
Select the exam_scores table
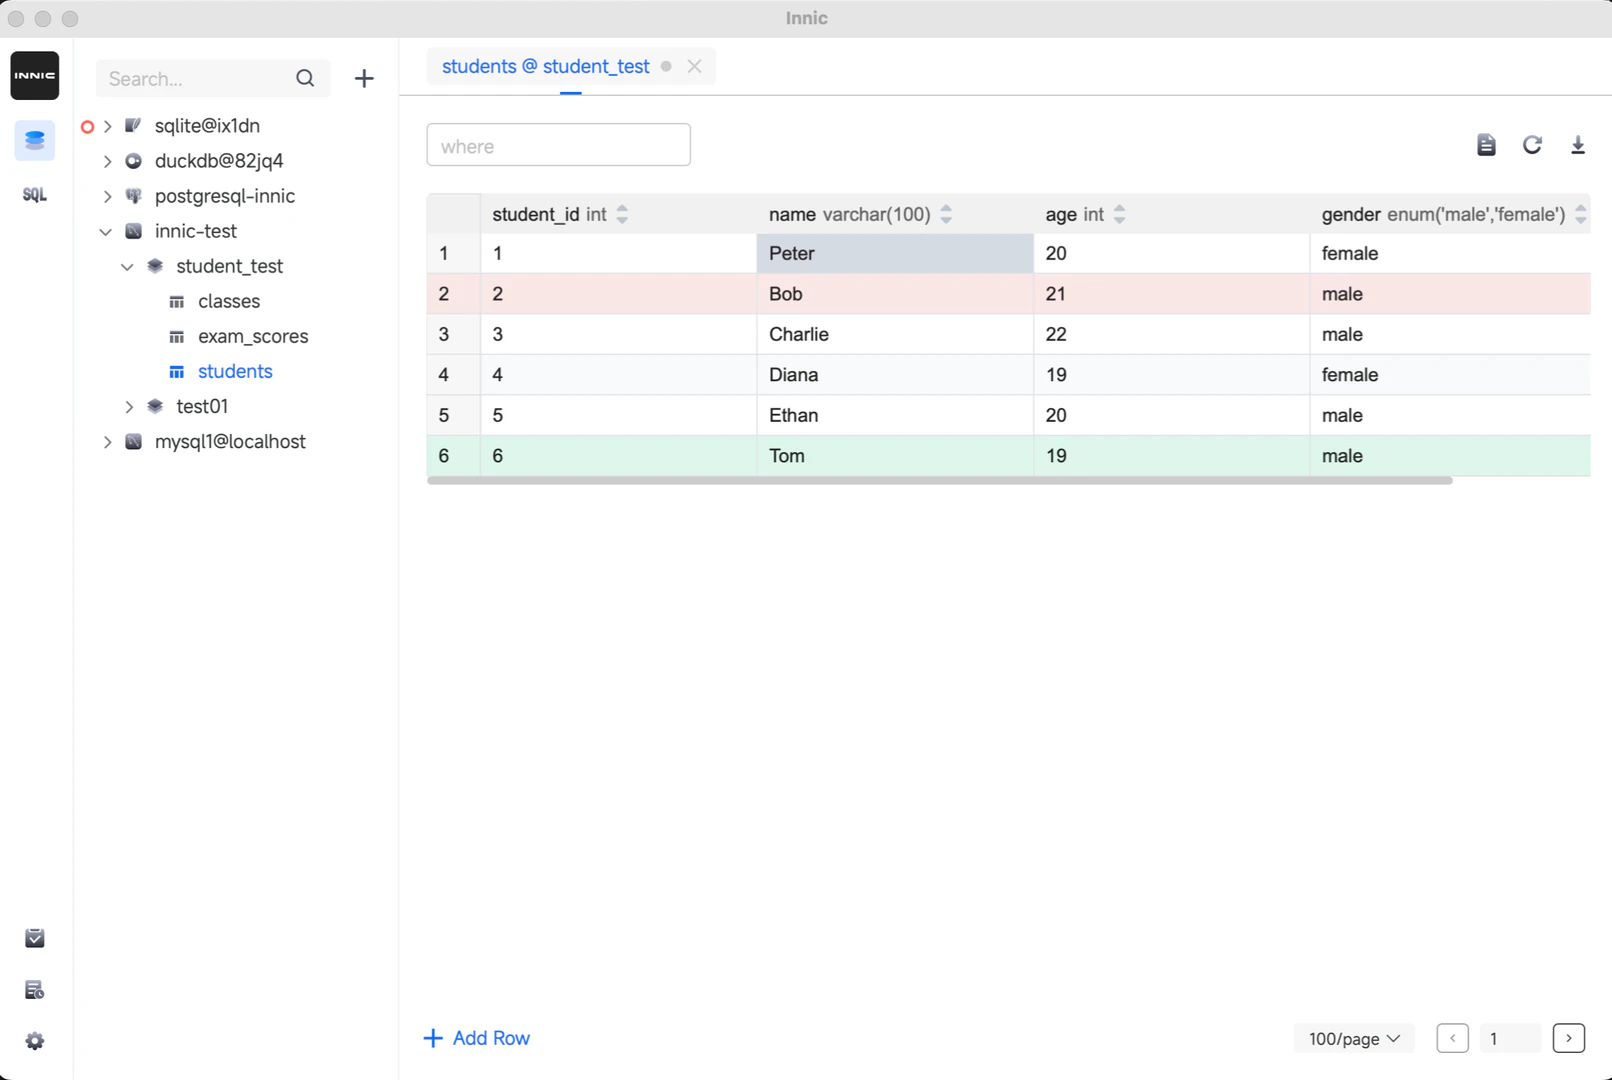pyautogui.click(x=252, y=336)
